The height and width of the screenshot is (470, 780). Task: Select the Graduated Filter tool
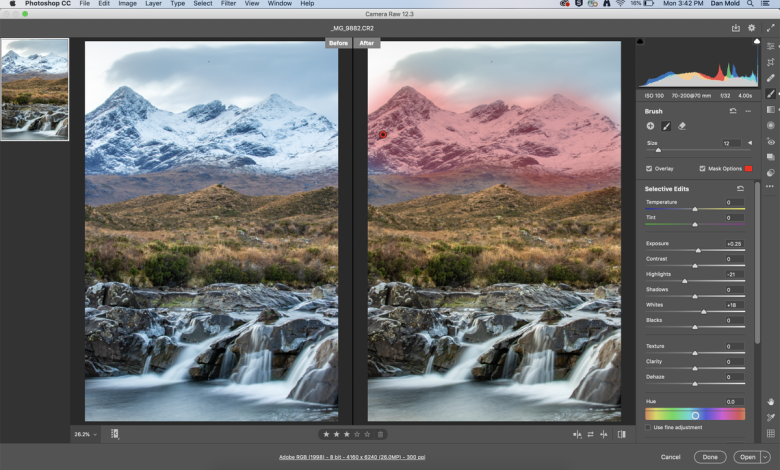(771, 109)
